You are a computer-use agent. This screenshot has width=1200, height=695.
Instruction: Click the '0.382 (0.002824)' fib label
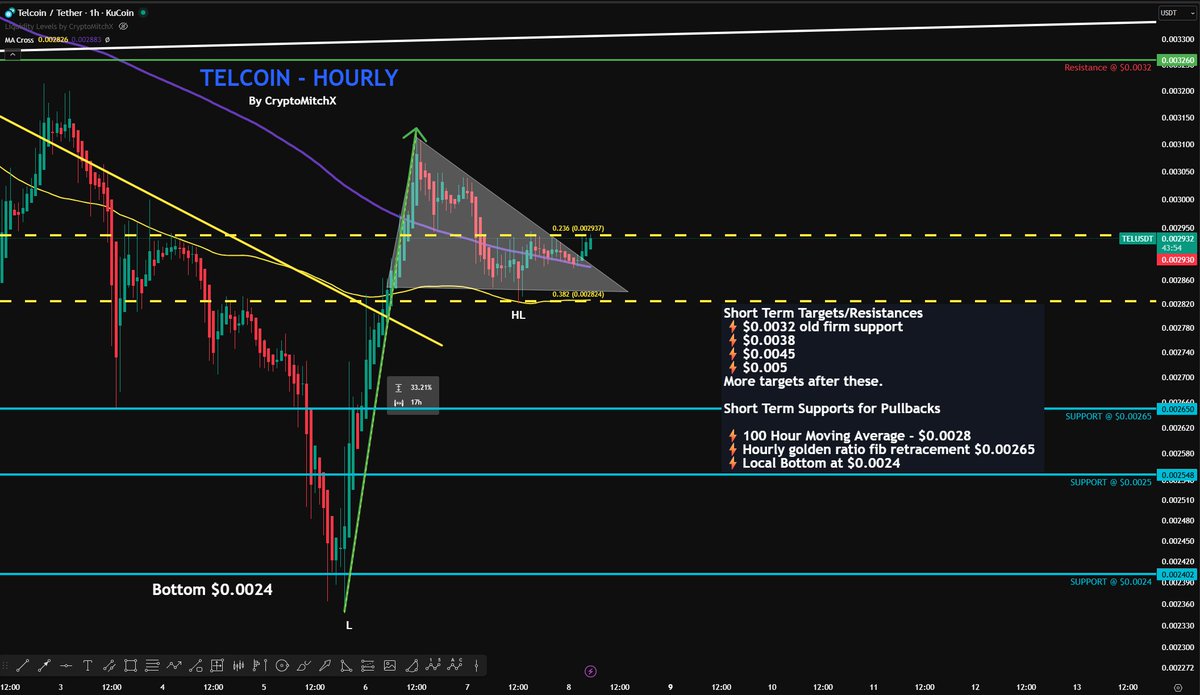pos(578,294)
